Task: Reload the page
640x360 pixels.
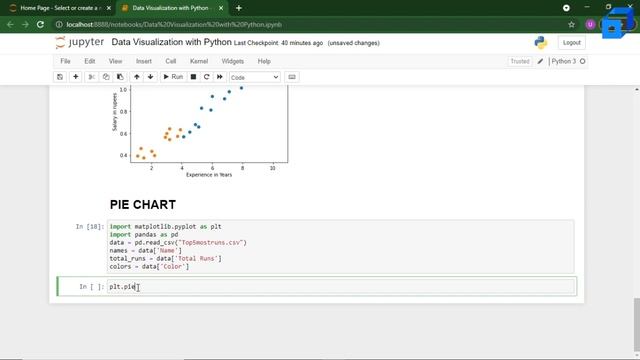Action: (40, 24)
